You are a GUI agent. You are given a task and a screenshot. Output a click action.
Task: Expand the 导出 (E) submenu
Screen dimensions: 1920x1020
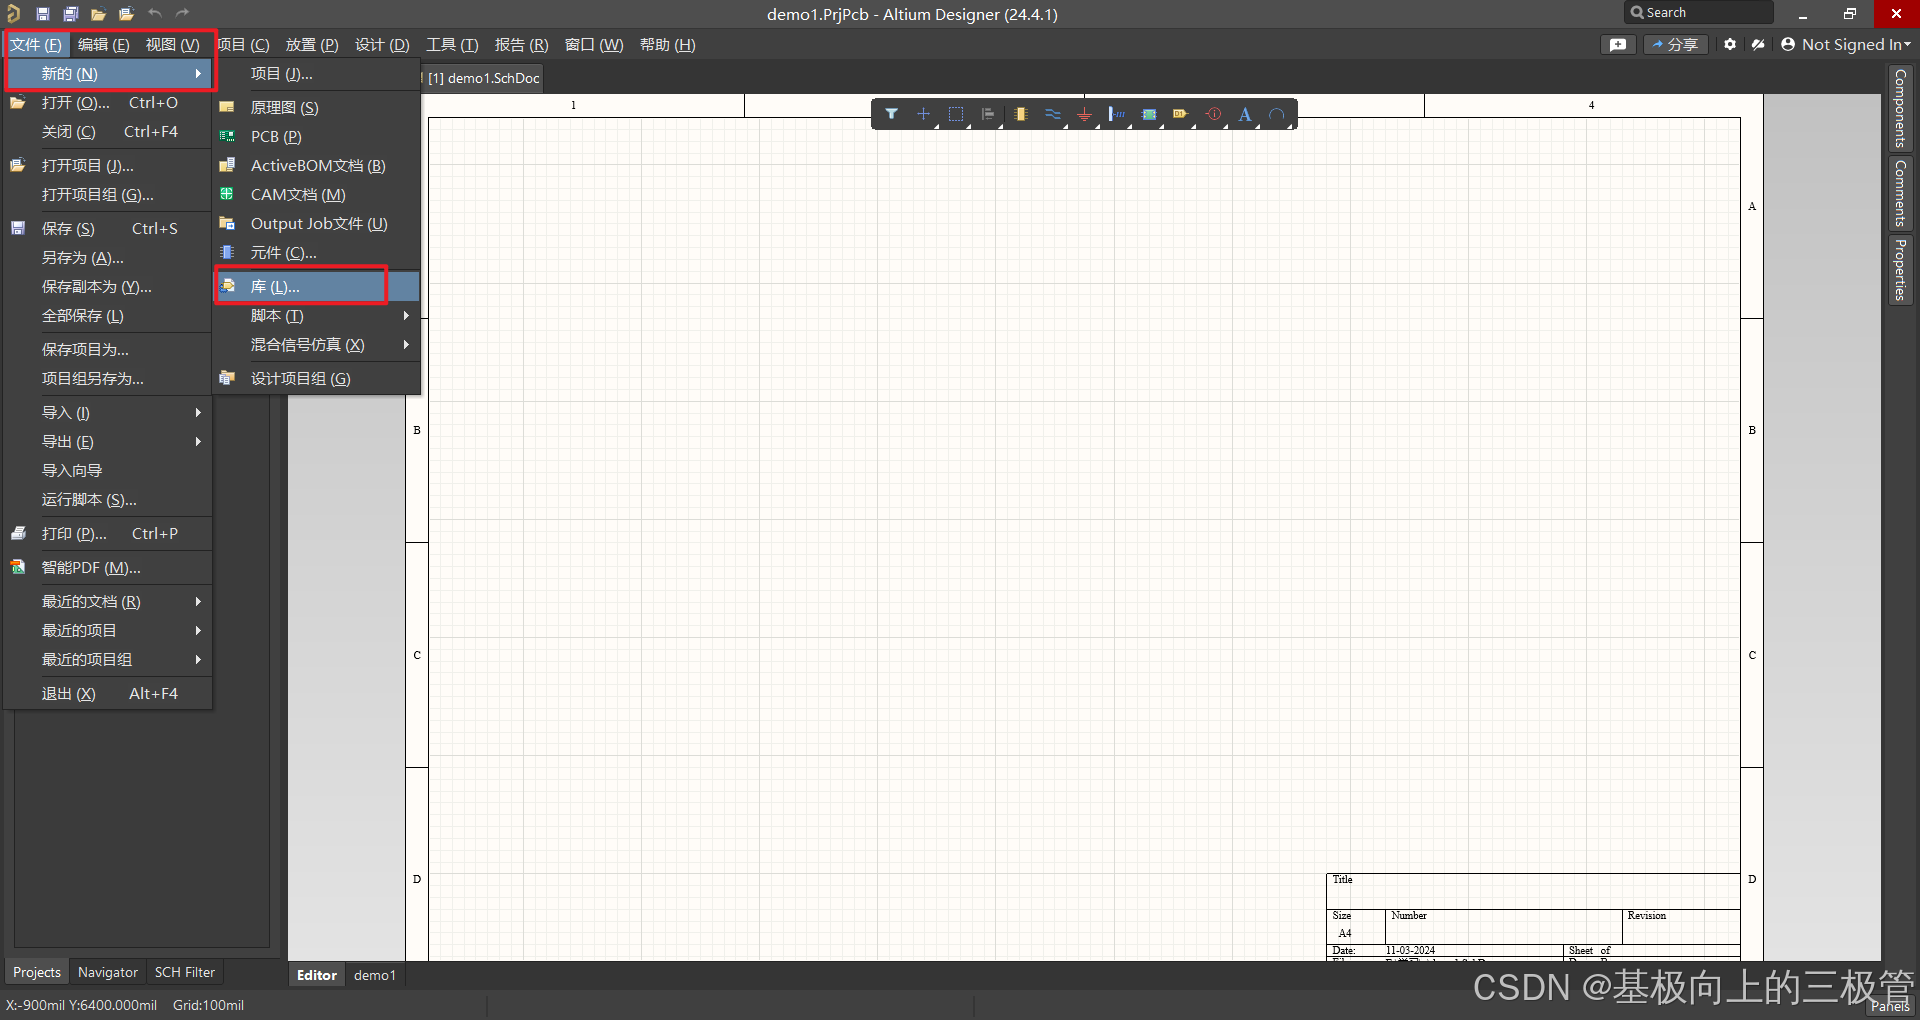pyautogui.click(x=108, y=441)
